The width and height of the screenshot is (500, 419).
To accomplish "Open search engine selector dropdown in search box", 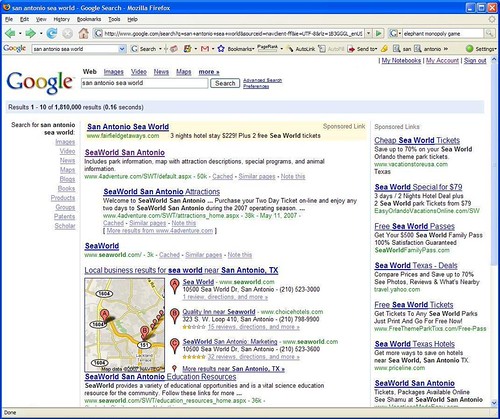I will 399,34.
